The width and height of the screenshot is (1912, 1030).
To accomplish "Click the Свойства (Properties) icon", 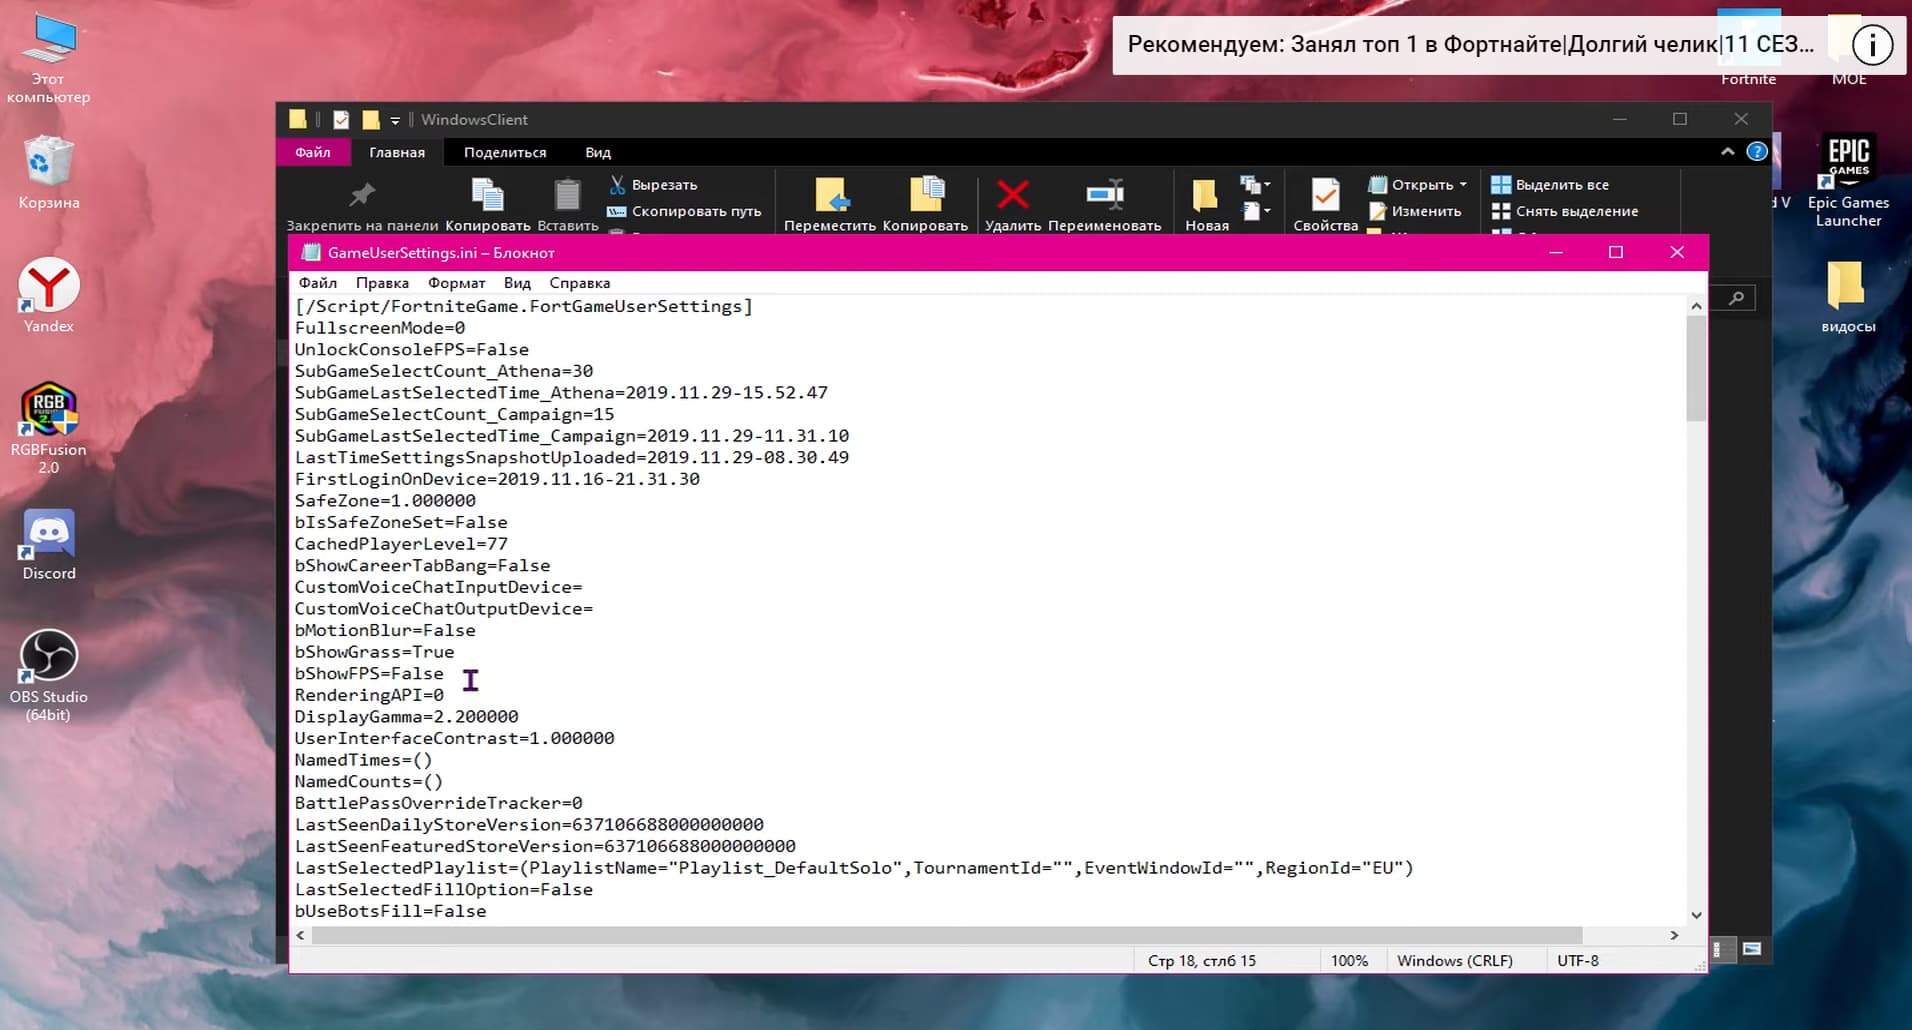I will 1325,197.
